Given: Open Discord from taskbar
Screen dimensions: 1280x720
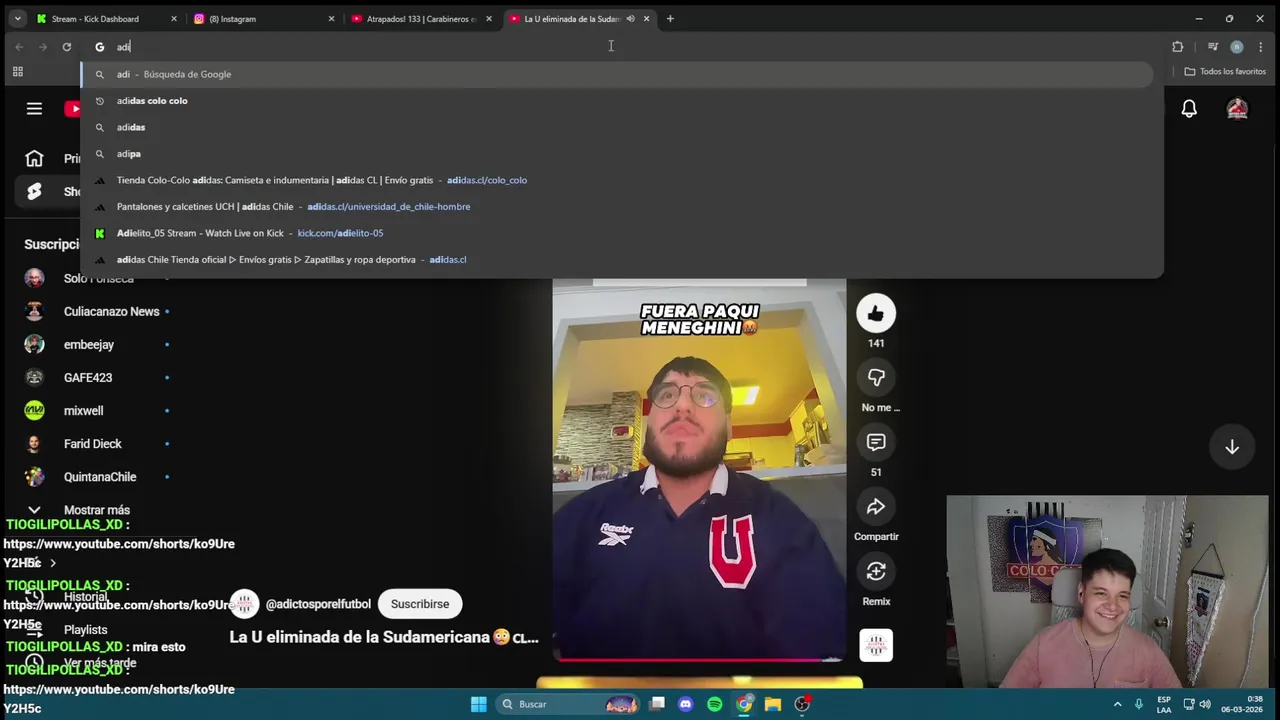Looking at the screenshot, I should click(685, 704).
